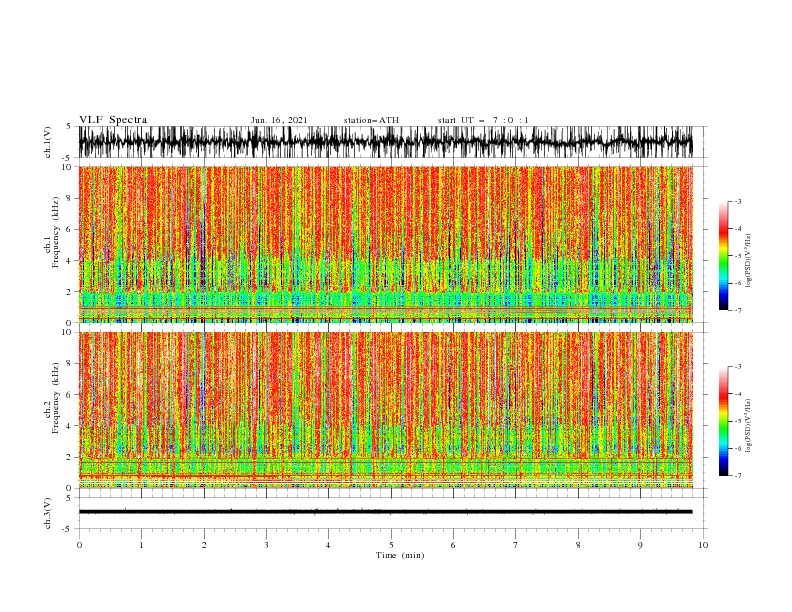This screenshot has height=612, width=792.
Task: Click the "ch.3(V)" axis label
Action: (48, 513)
